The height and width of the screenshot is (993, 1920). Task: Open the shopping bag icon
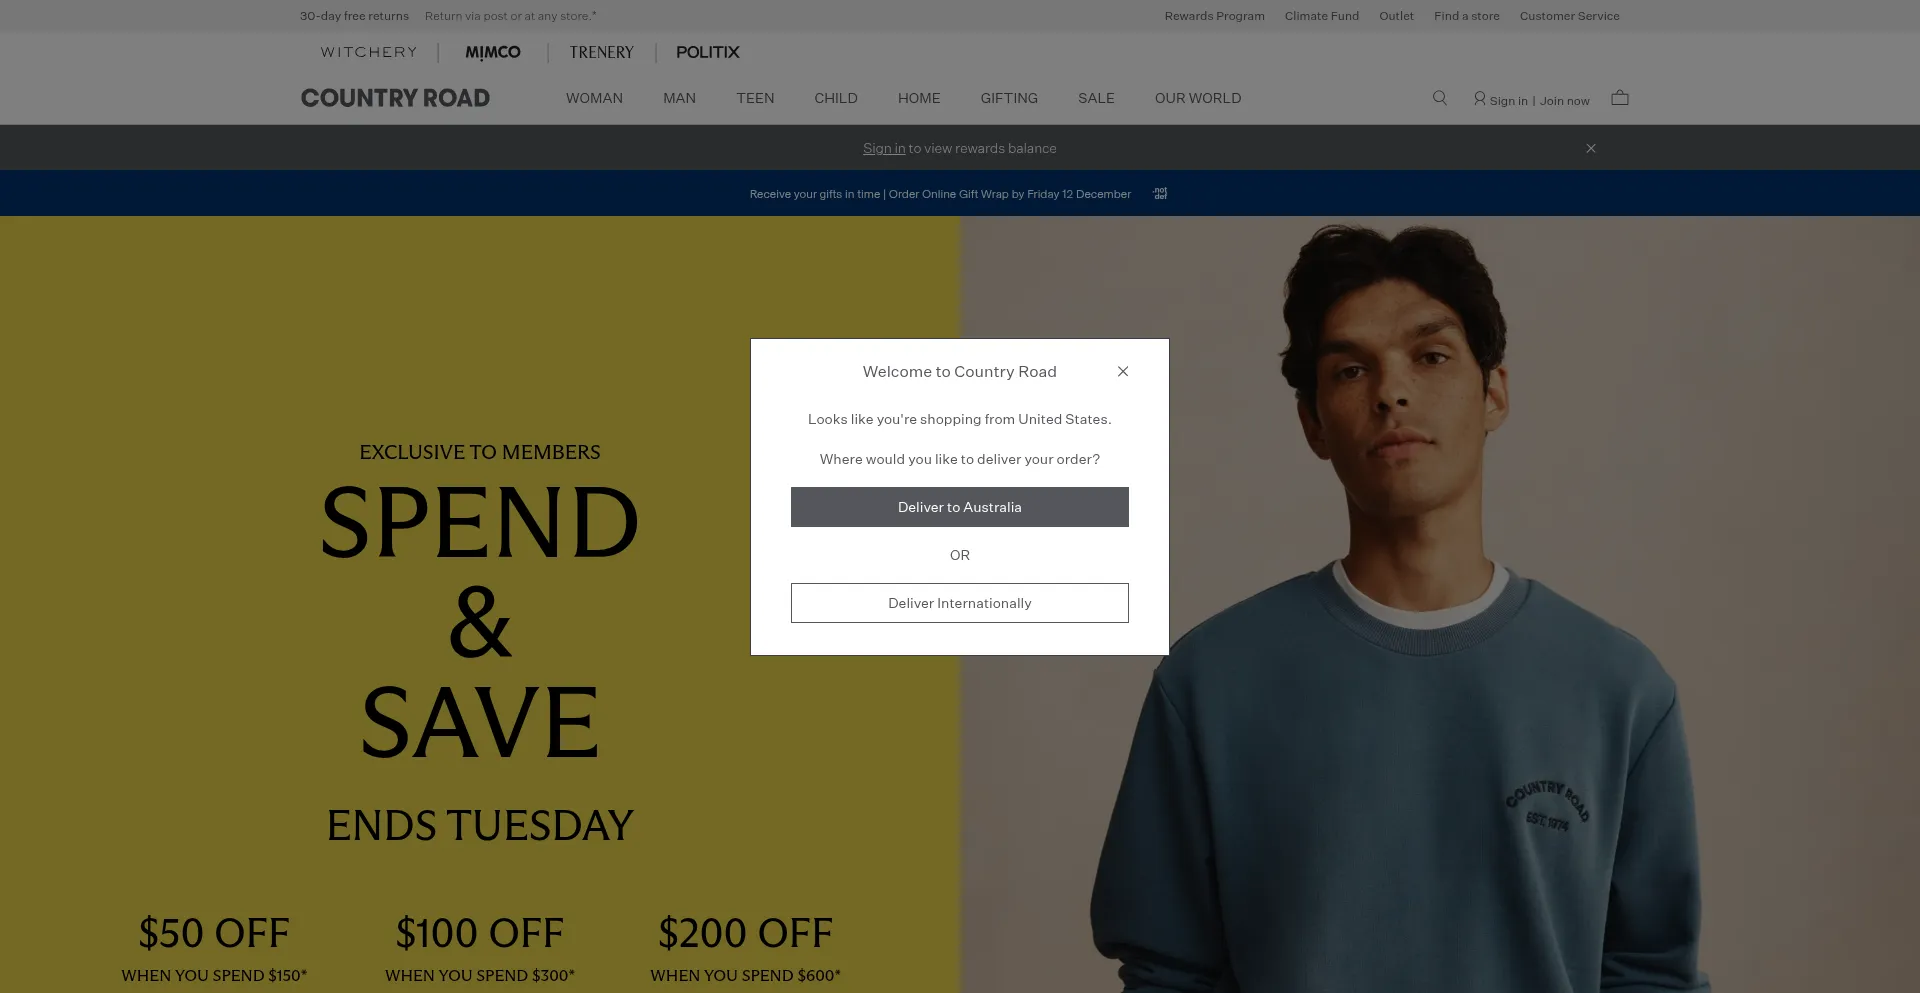[x=1620, y=98]
